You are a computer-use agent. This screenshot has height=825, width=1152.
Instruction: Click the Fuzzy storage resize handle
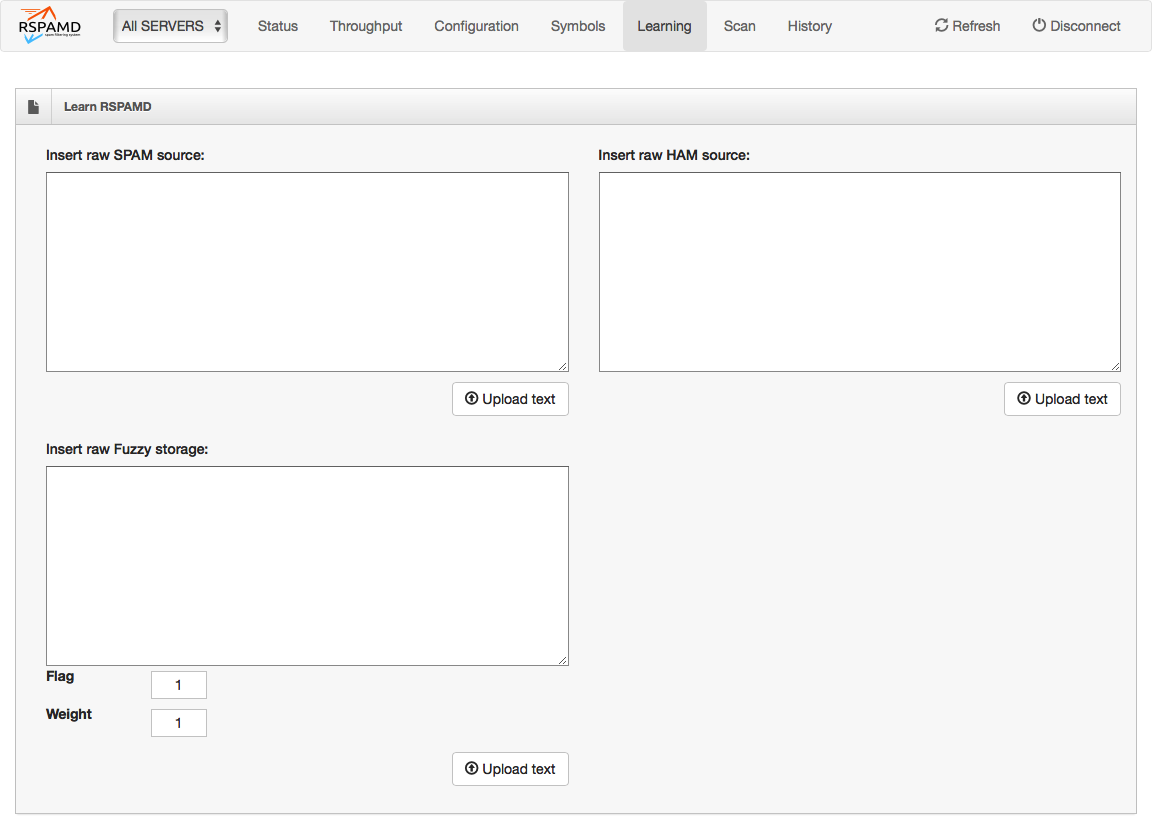click(563, 660)
